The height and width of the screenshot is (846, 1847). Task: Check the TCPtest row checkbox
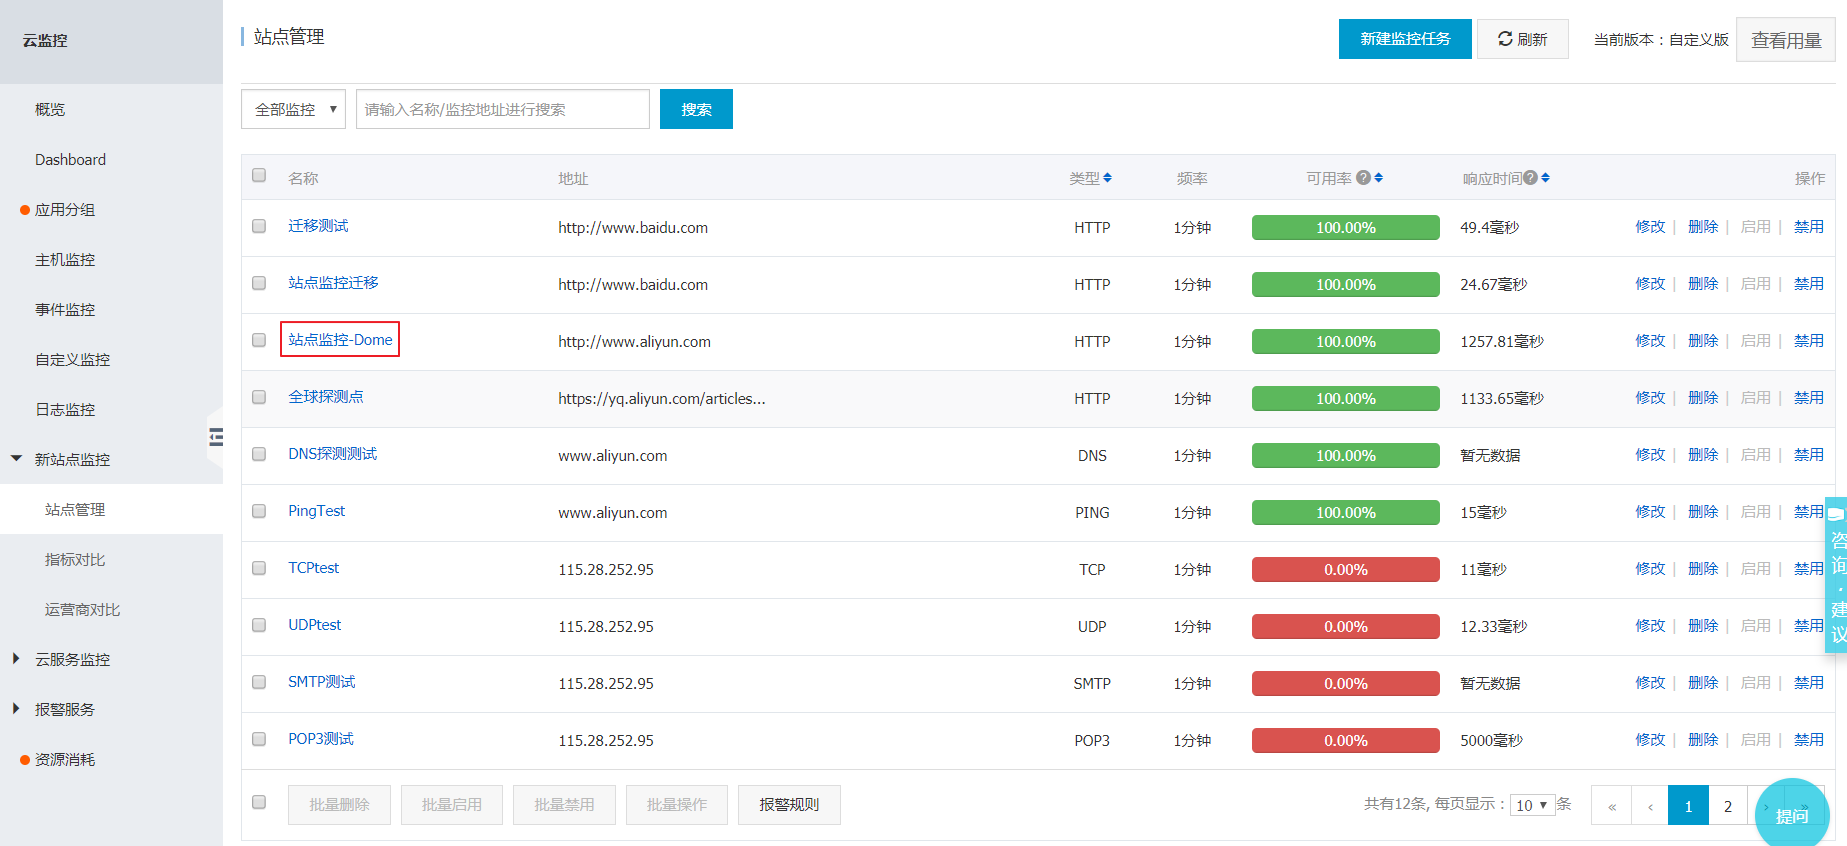click(259, 568)
